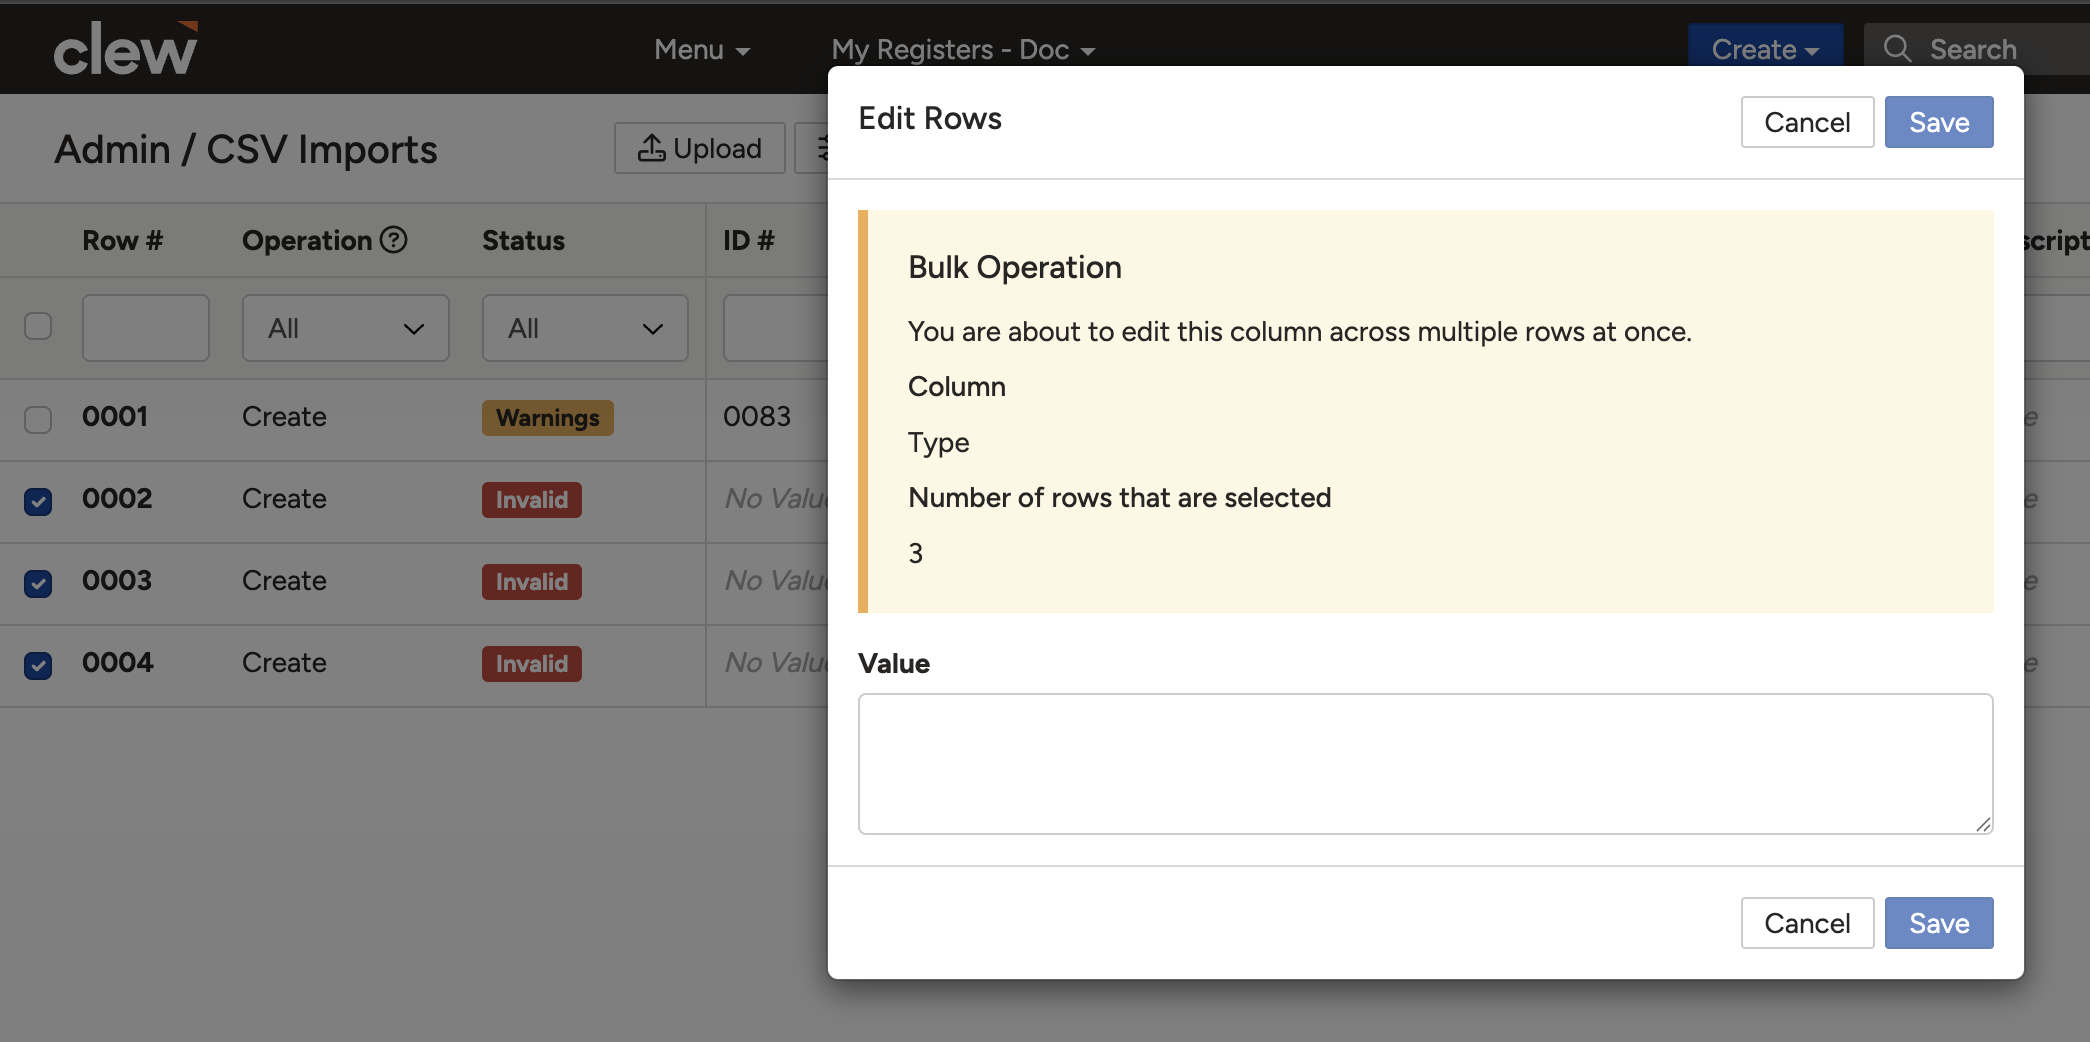Image resolution: width=2090 pixels, height=1042 pixels.
Task: Toggle the select-all rows checkbox
Action: tap(38, 326)
